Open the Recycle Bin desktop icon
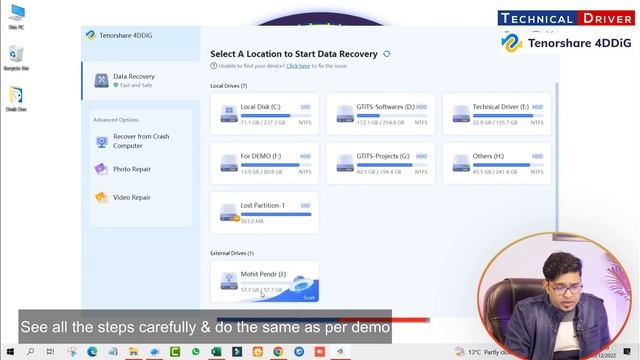 point(16,58)
